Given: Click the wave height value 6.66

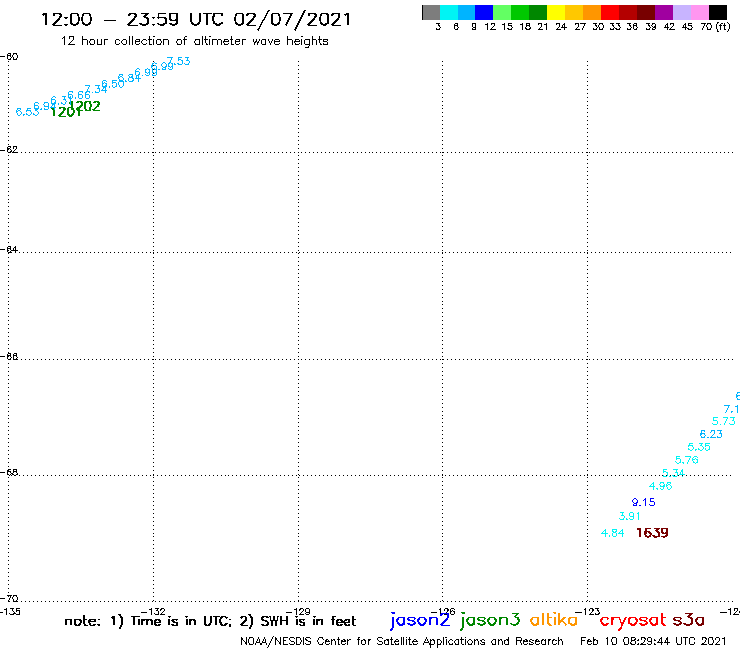Looking at the screenshot, I should [79, 95].
